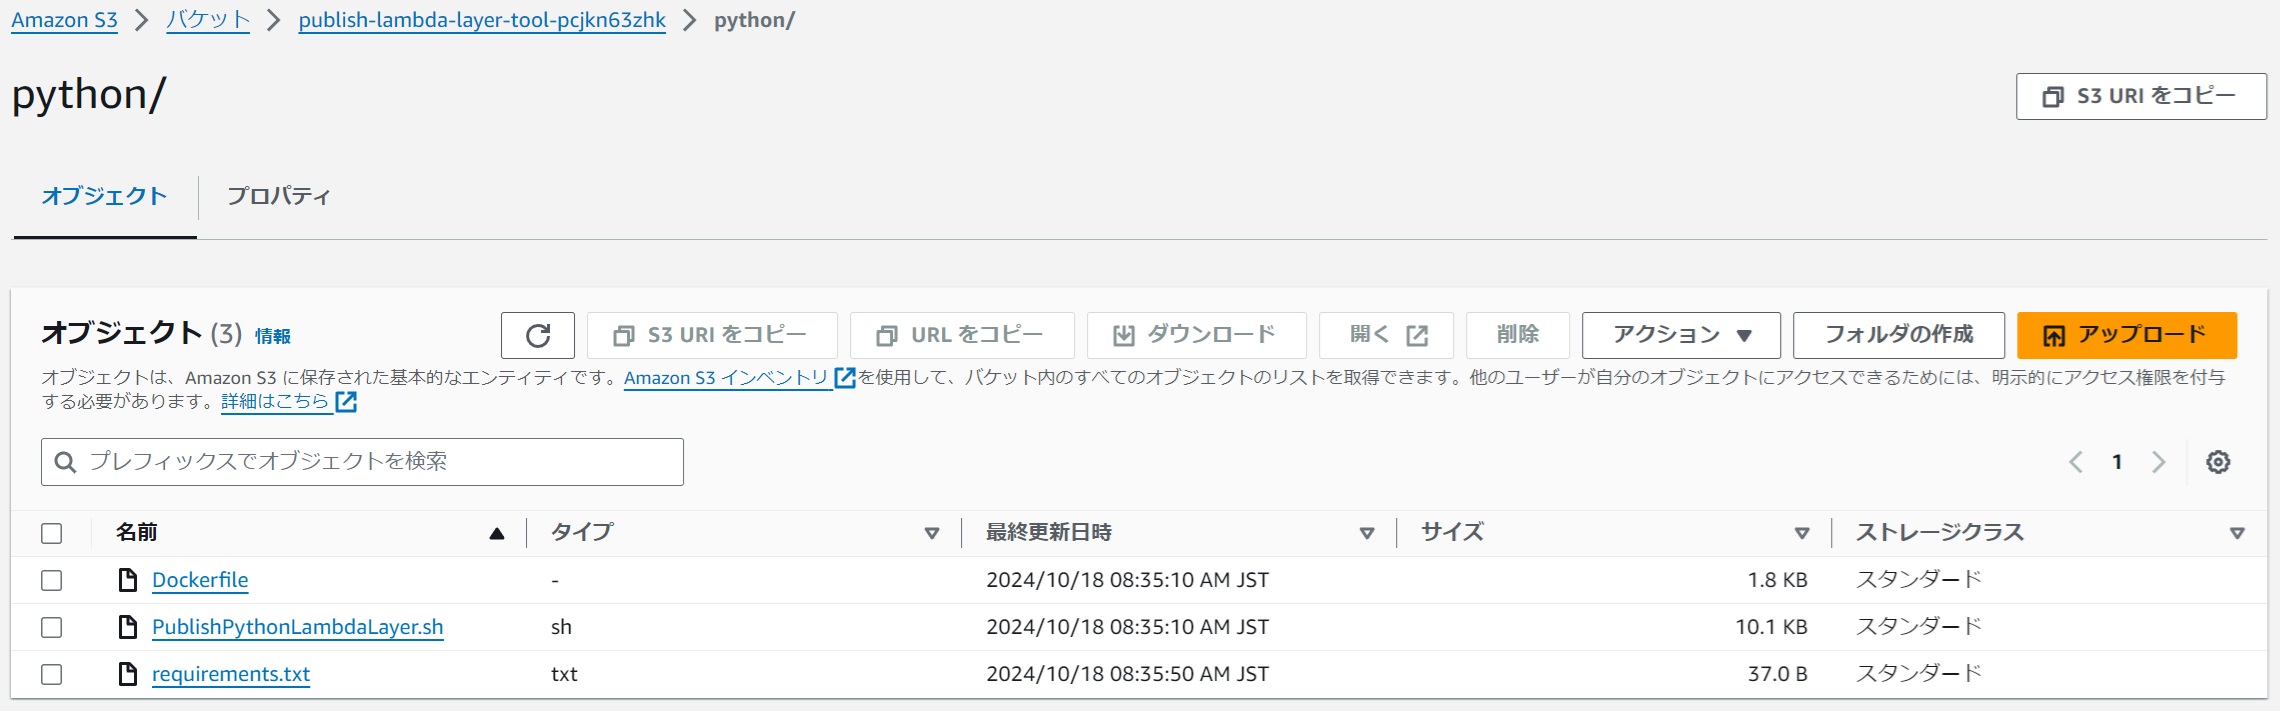Screen dimensions: 2280x711
Task: Click the 削除 button
Action: pos(1517,335)
